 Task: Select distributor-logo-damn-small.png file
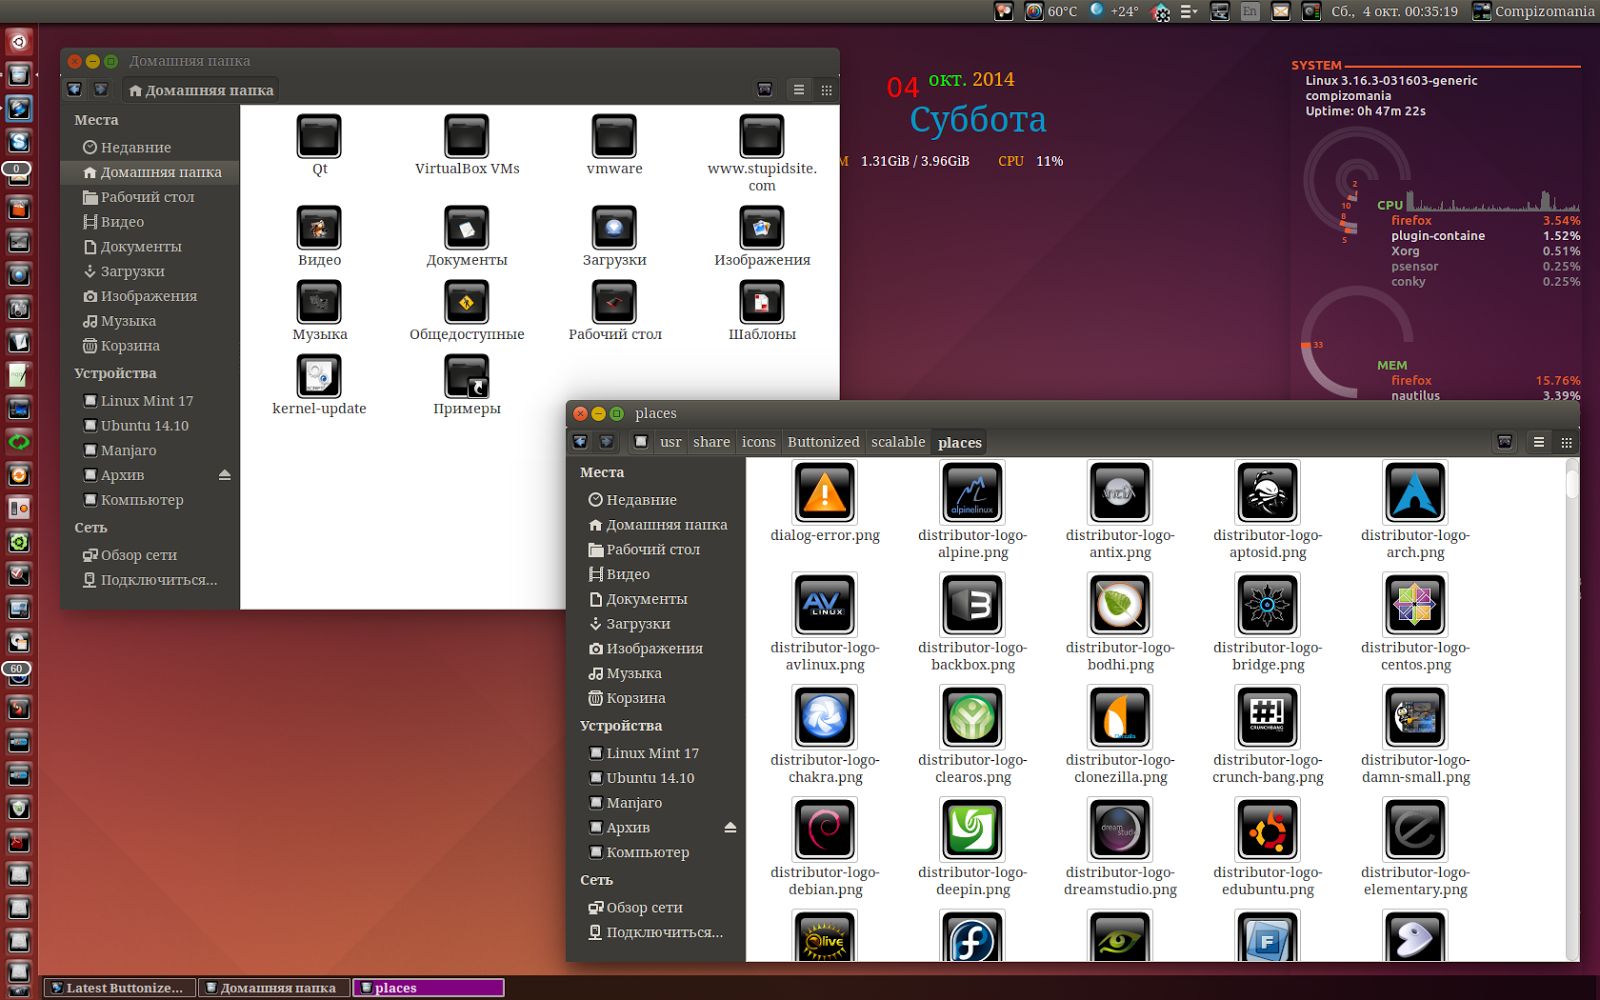[x=1415, y=717]
